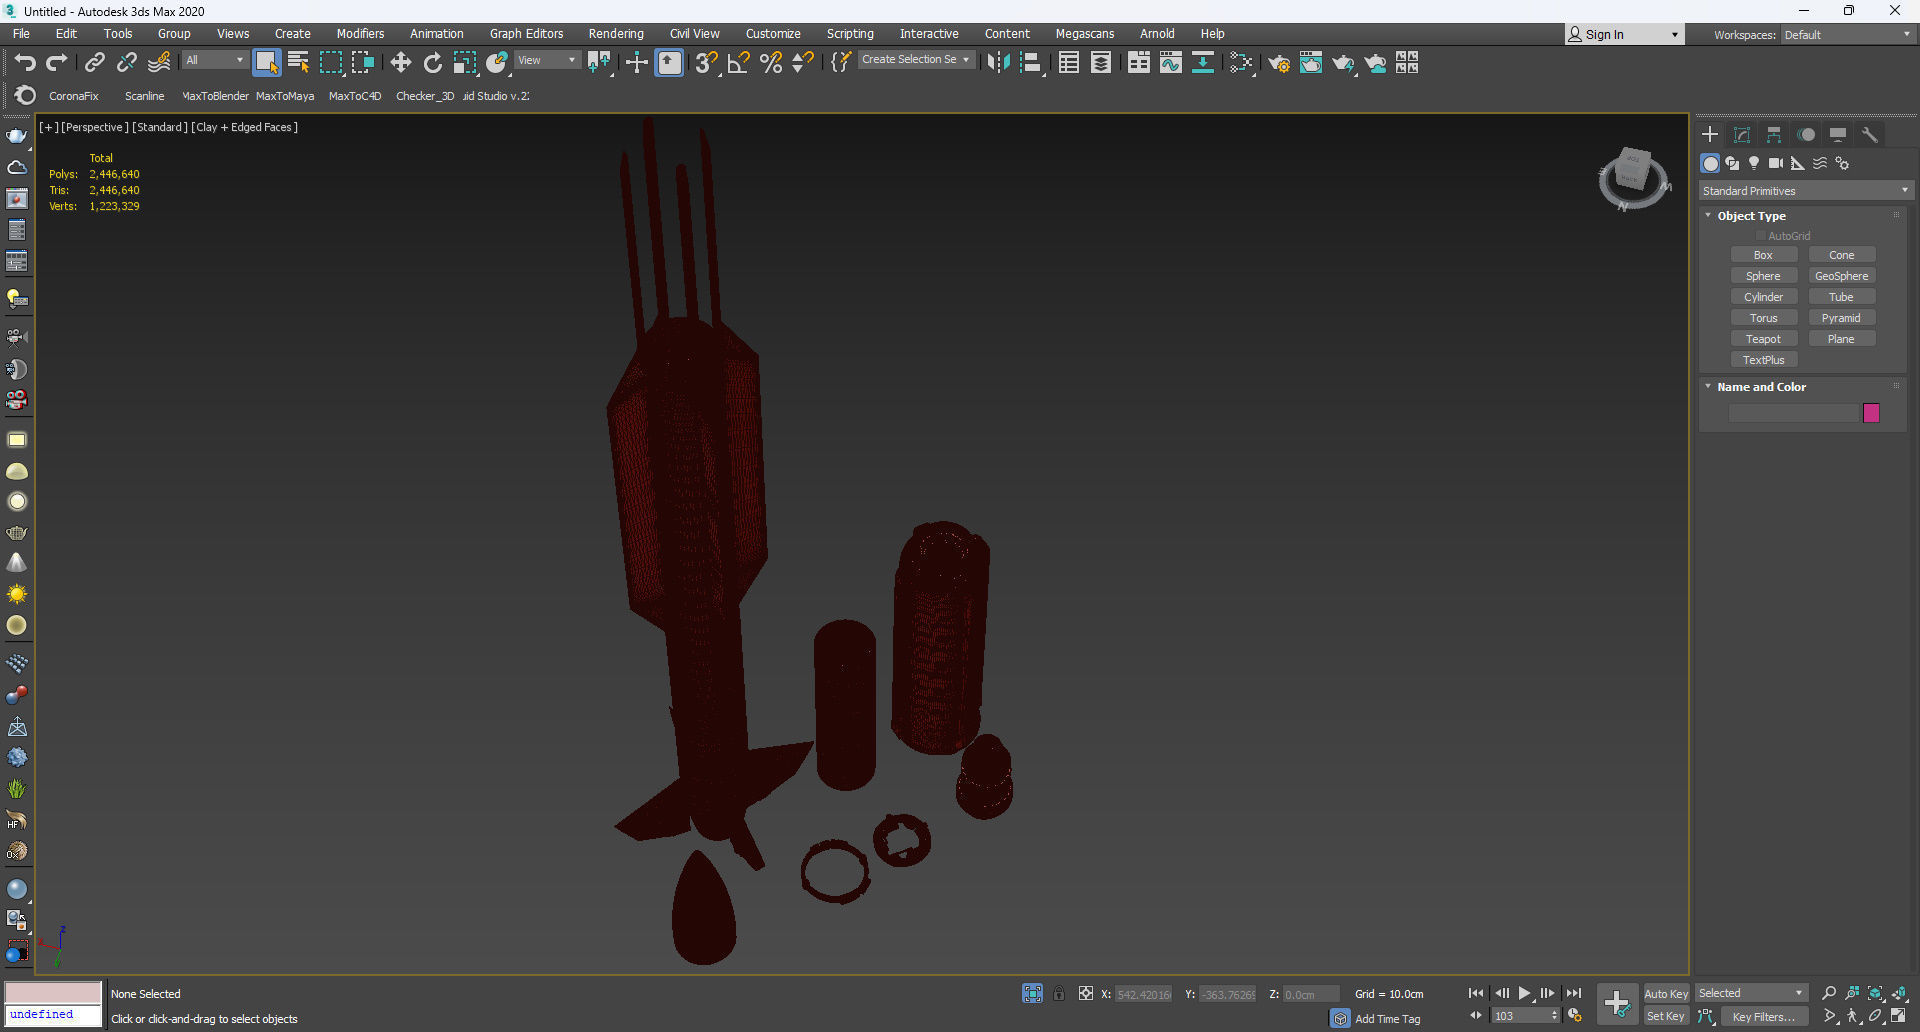The height and width of the screenshot is (1032, 1920).
Task: Toggle the Selection Lock padlock
Action: click(x=1059, y=993)
